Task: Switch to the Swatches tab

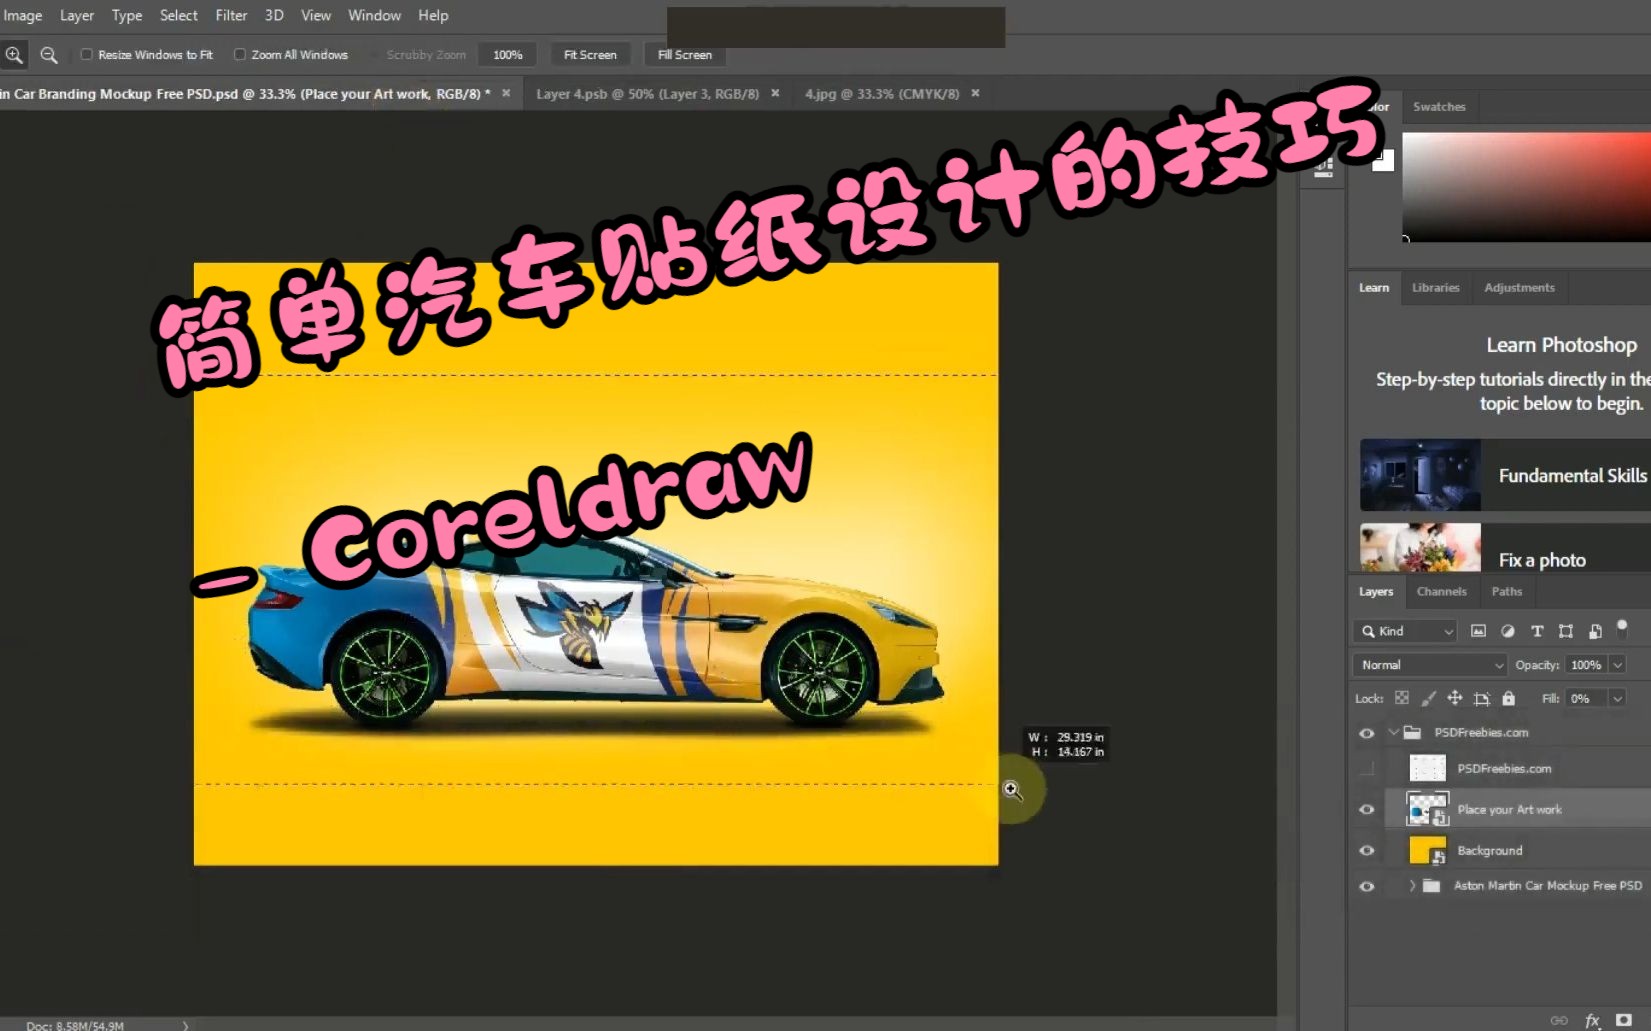Action: (1439, 106)
